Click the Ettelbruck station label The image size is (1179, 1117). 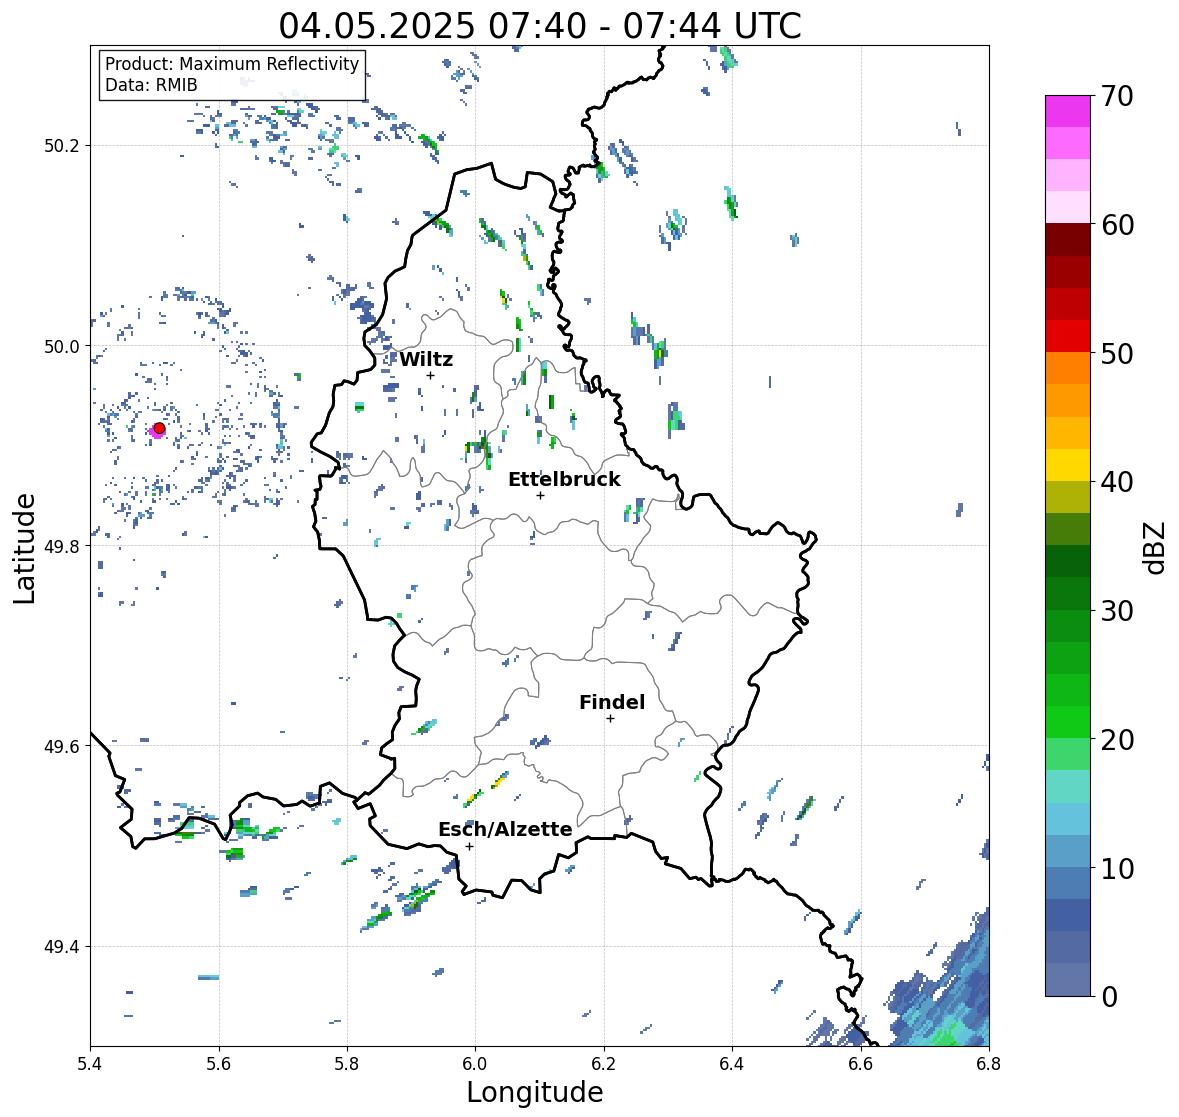tap(564, 479)
